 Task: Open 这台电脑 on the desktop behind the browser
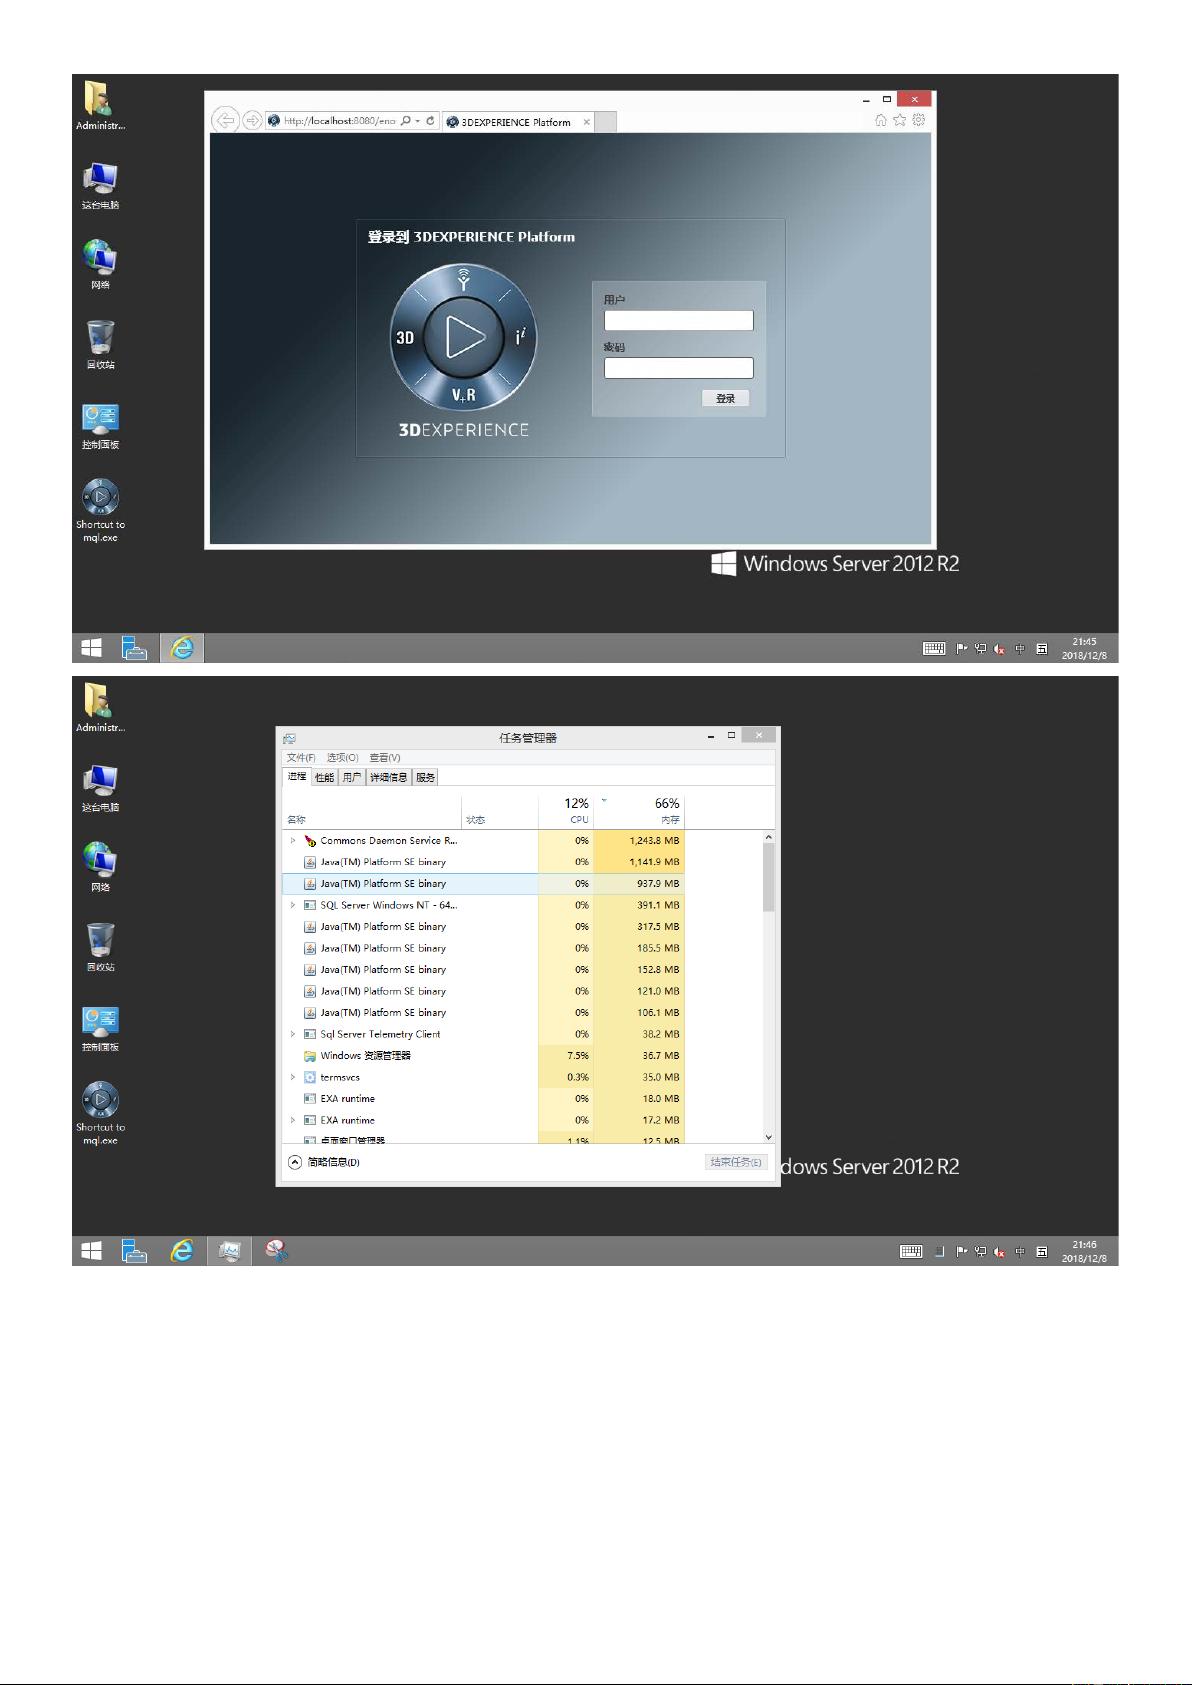(100, 185)
